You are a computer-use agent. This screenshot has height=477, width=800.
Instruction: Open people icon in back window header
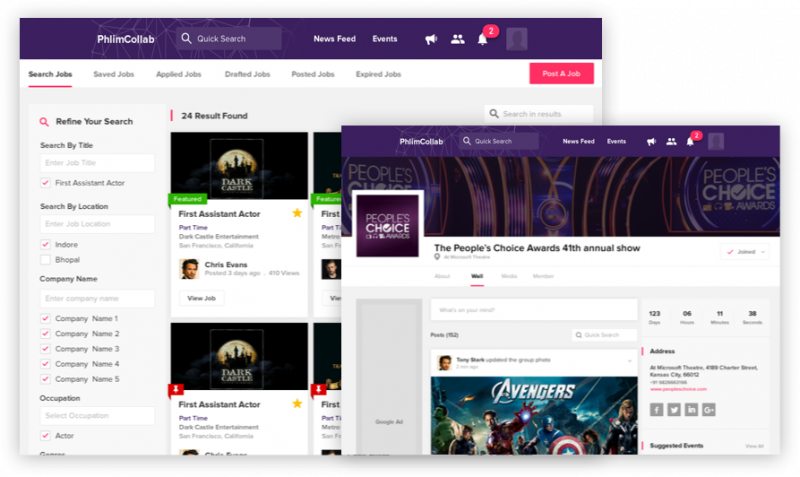coord(458,39)
